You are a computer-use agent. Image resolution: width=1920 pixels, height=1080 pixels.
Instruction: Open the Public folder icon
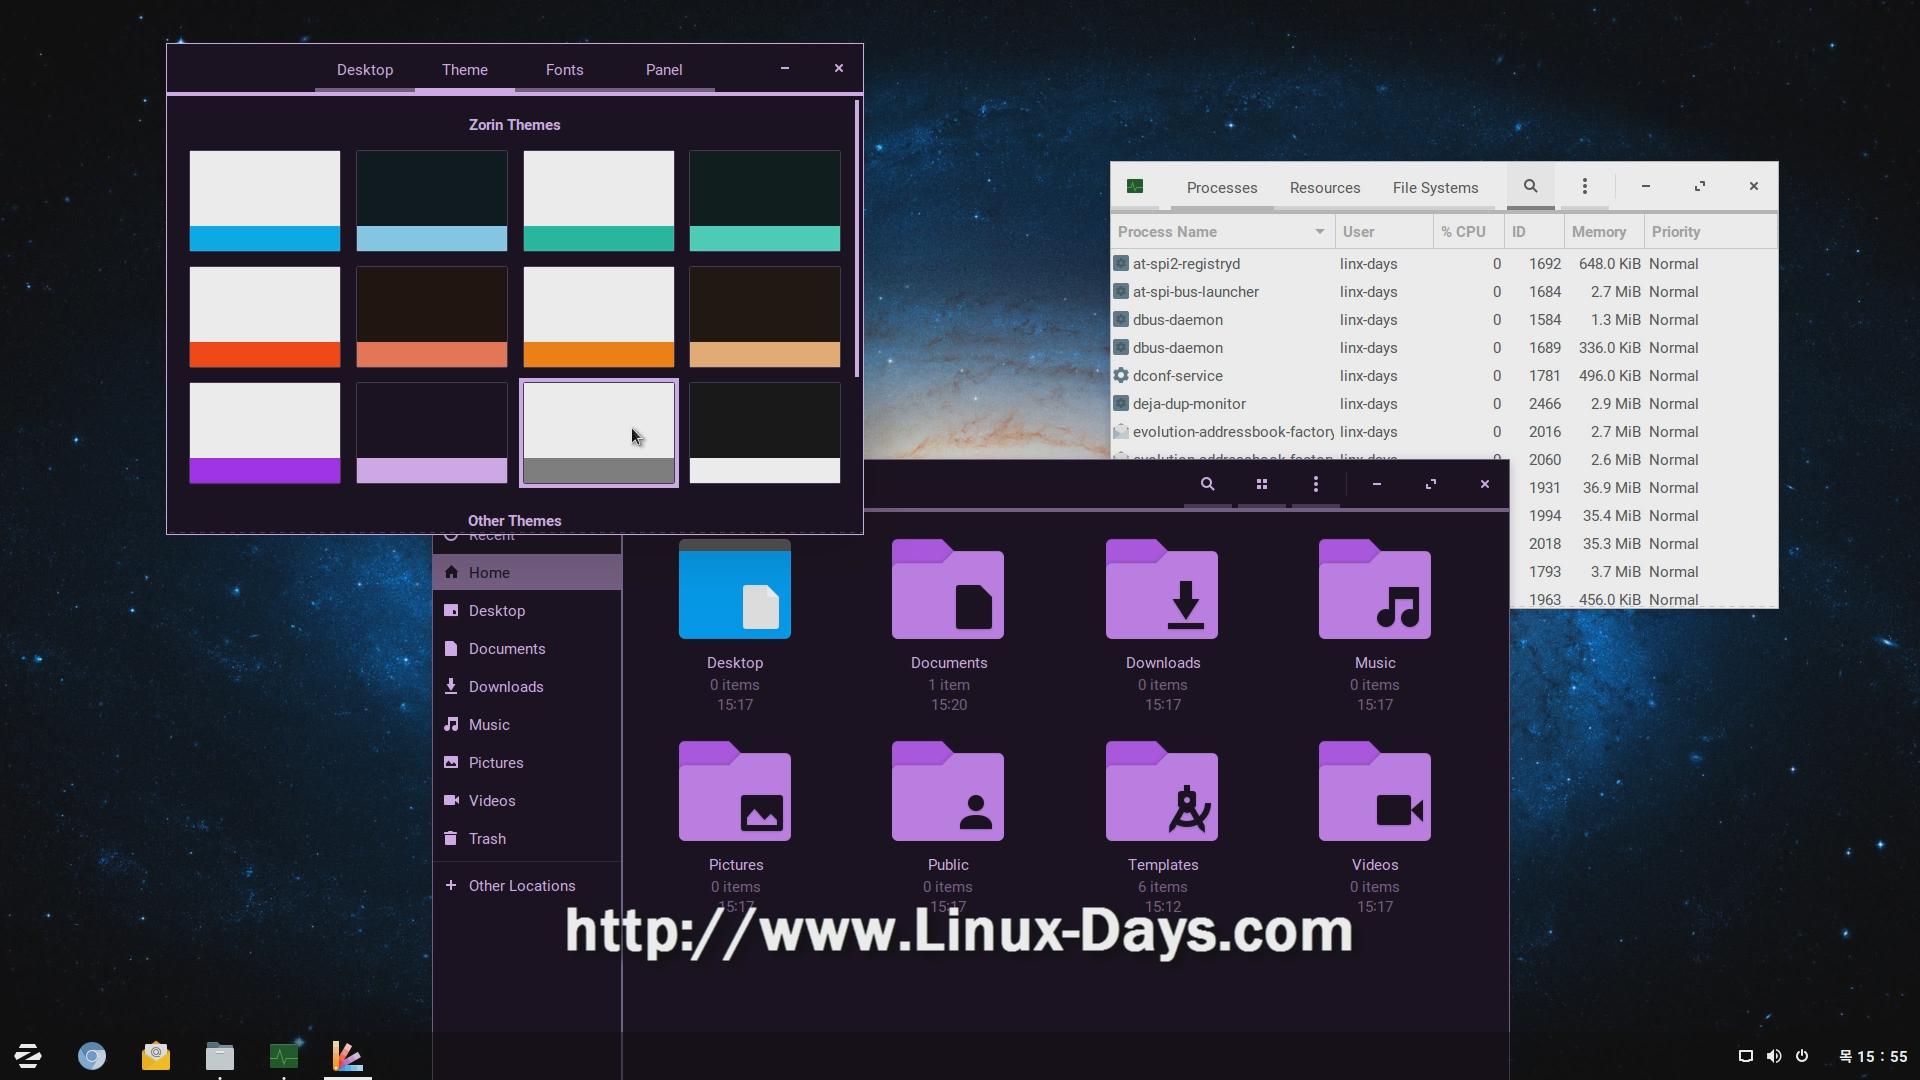(x=948, y=791)
